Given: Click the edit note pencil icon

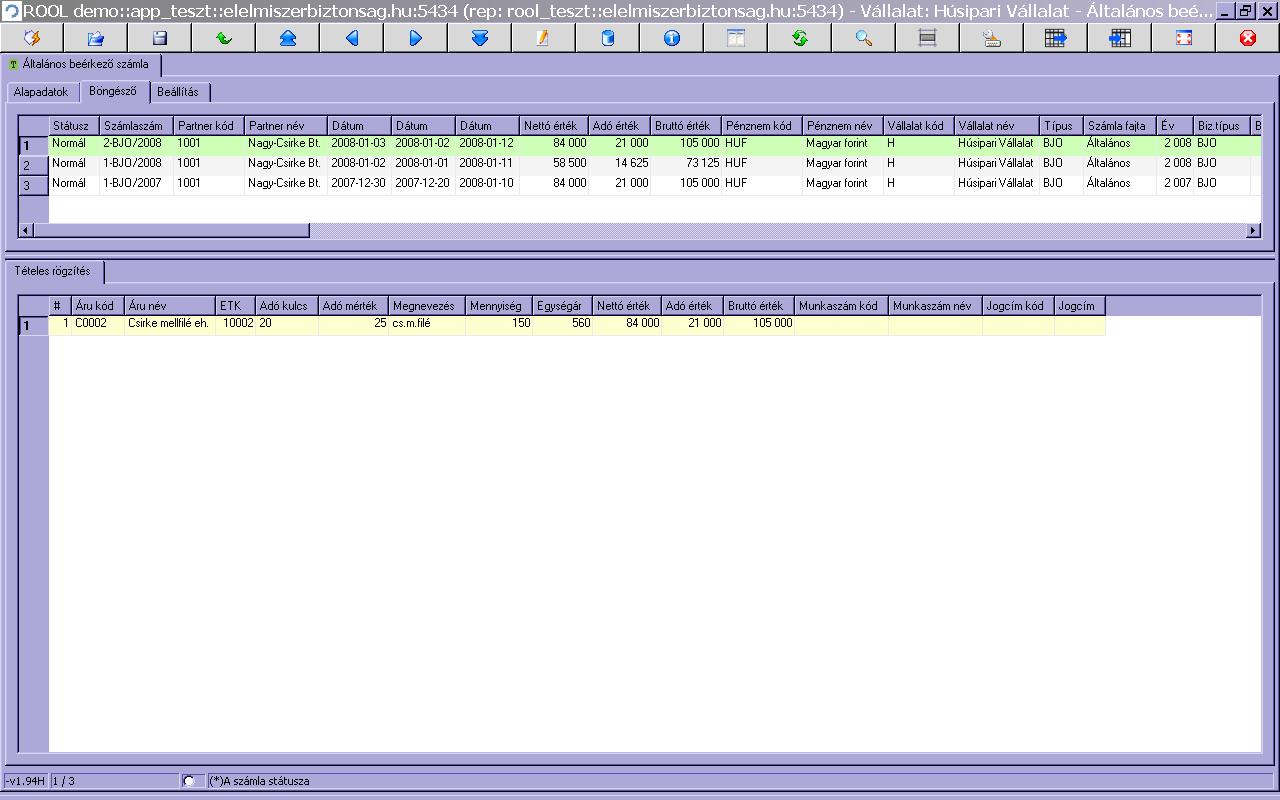Looking at the screenshot, I should 544,38.
